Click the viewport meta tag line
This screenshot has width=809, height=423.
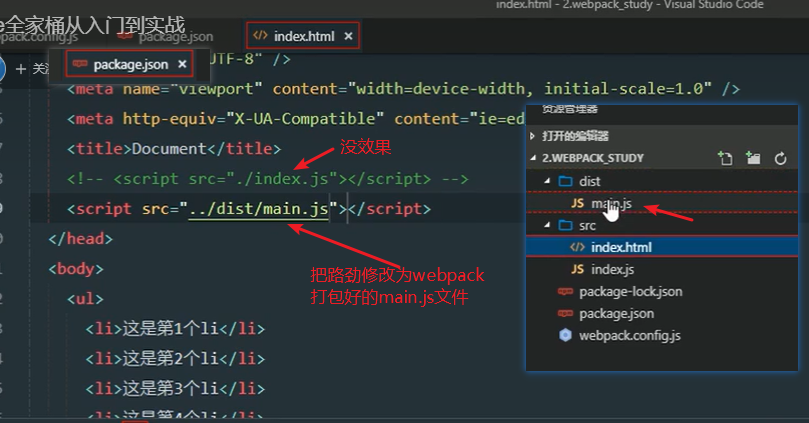pyautogui.click(x=403, y=89)
